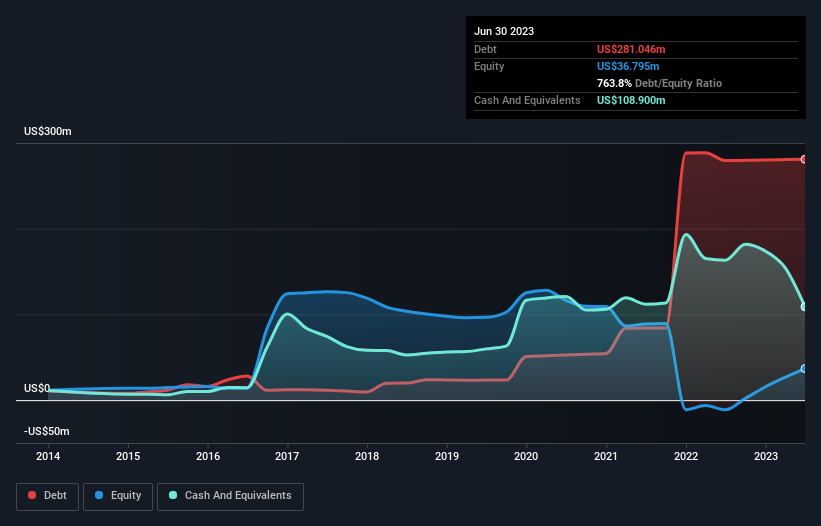Click the 2019 x-axis label
The image size is (821, 526).
tap(447, 456)
